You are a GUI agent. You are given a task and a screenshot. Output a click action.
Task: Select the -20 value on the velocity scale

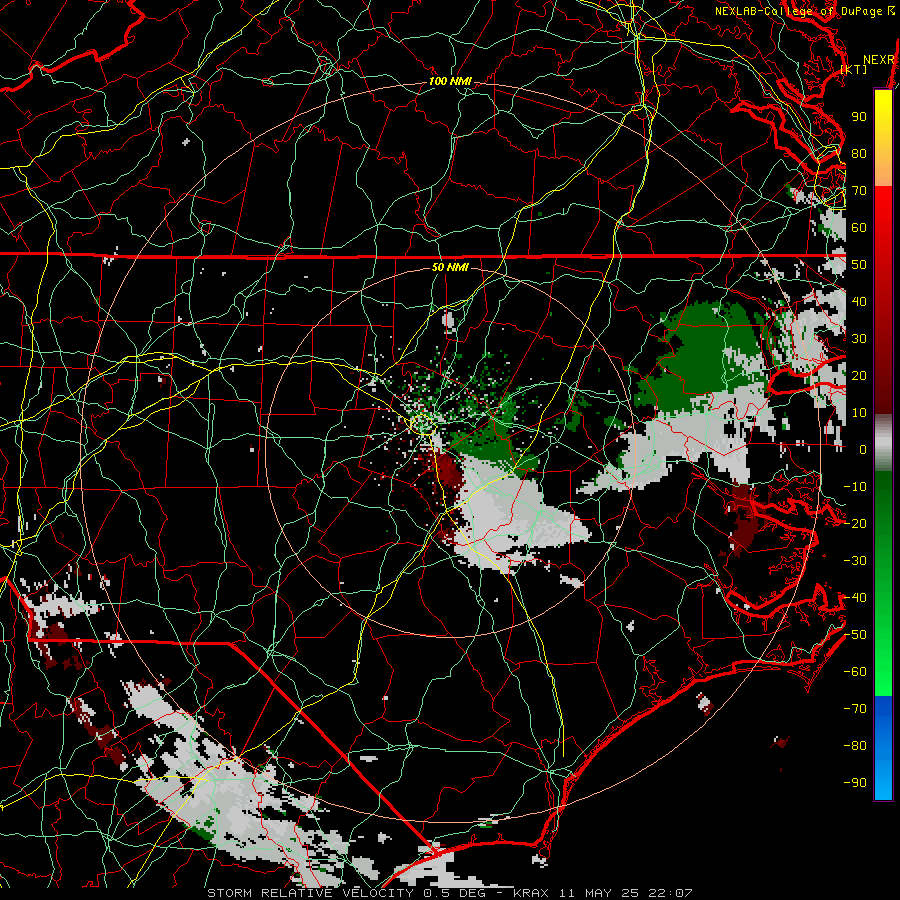click(x=855, y=523)
